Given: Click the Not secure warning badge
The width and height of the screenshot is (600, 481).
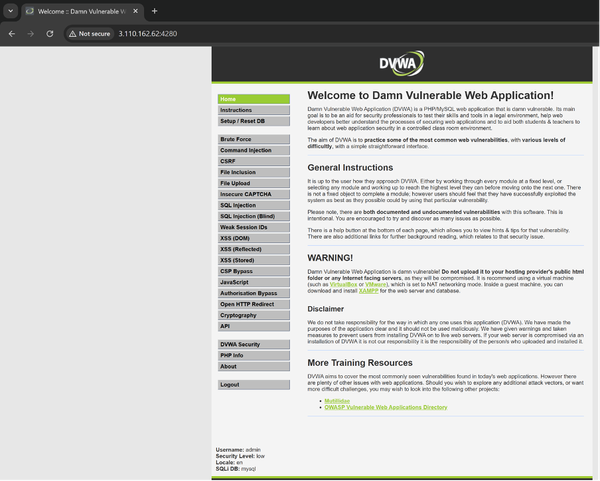Looking at the screenshot, I should point(90,33).
